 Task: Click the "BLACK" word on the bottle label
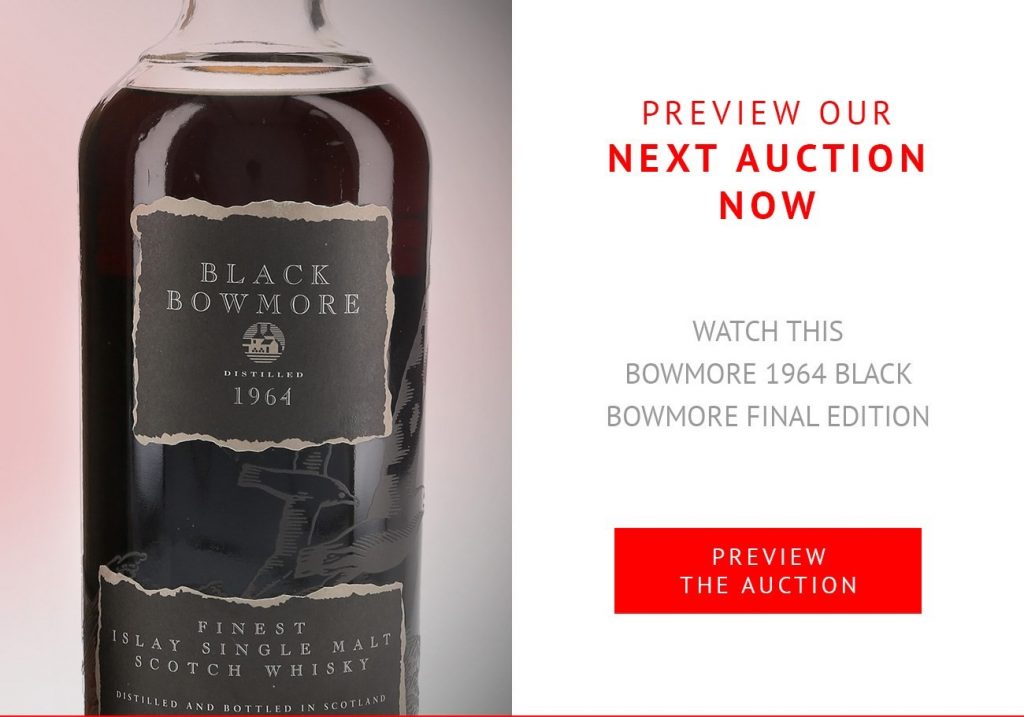coord(265,274)
